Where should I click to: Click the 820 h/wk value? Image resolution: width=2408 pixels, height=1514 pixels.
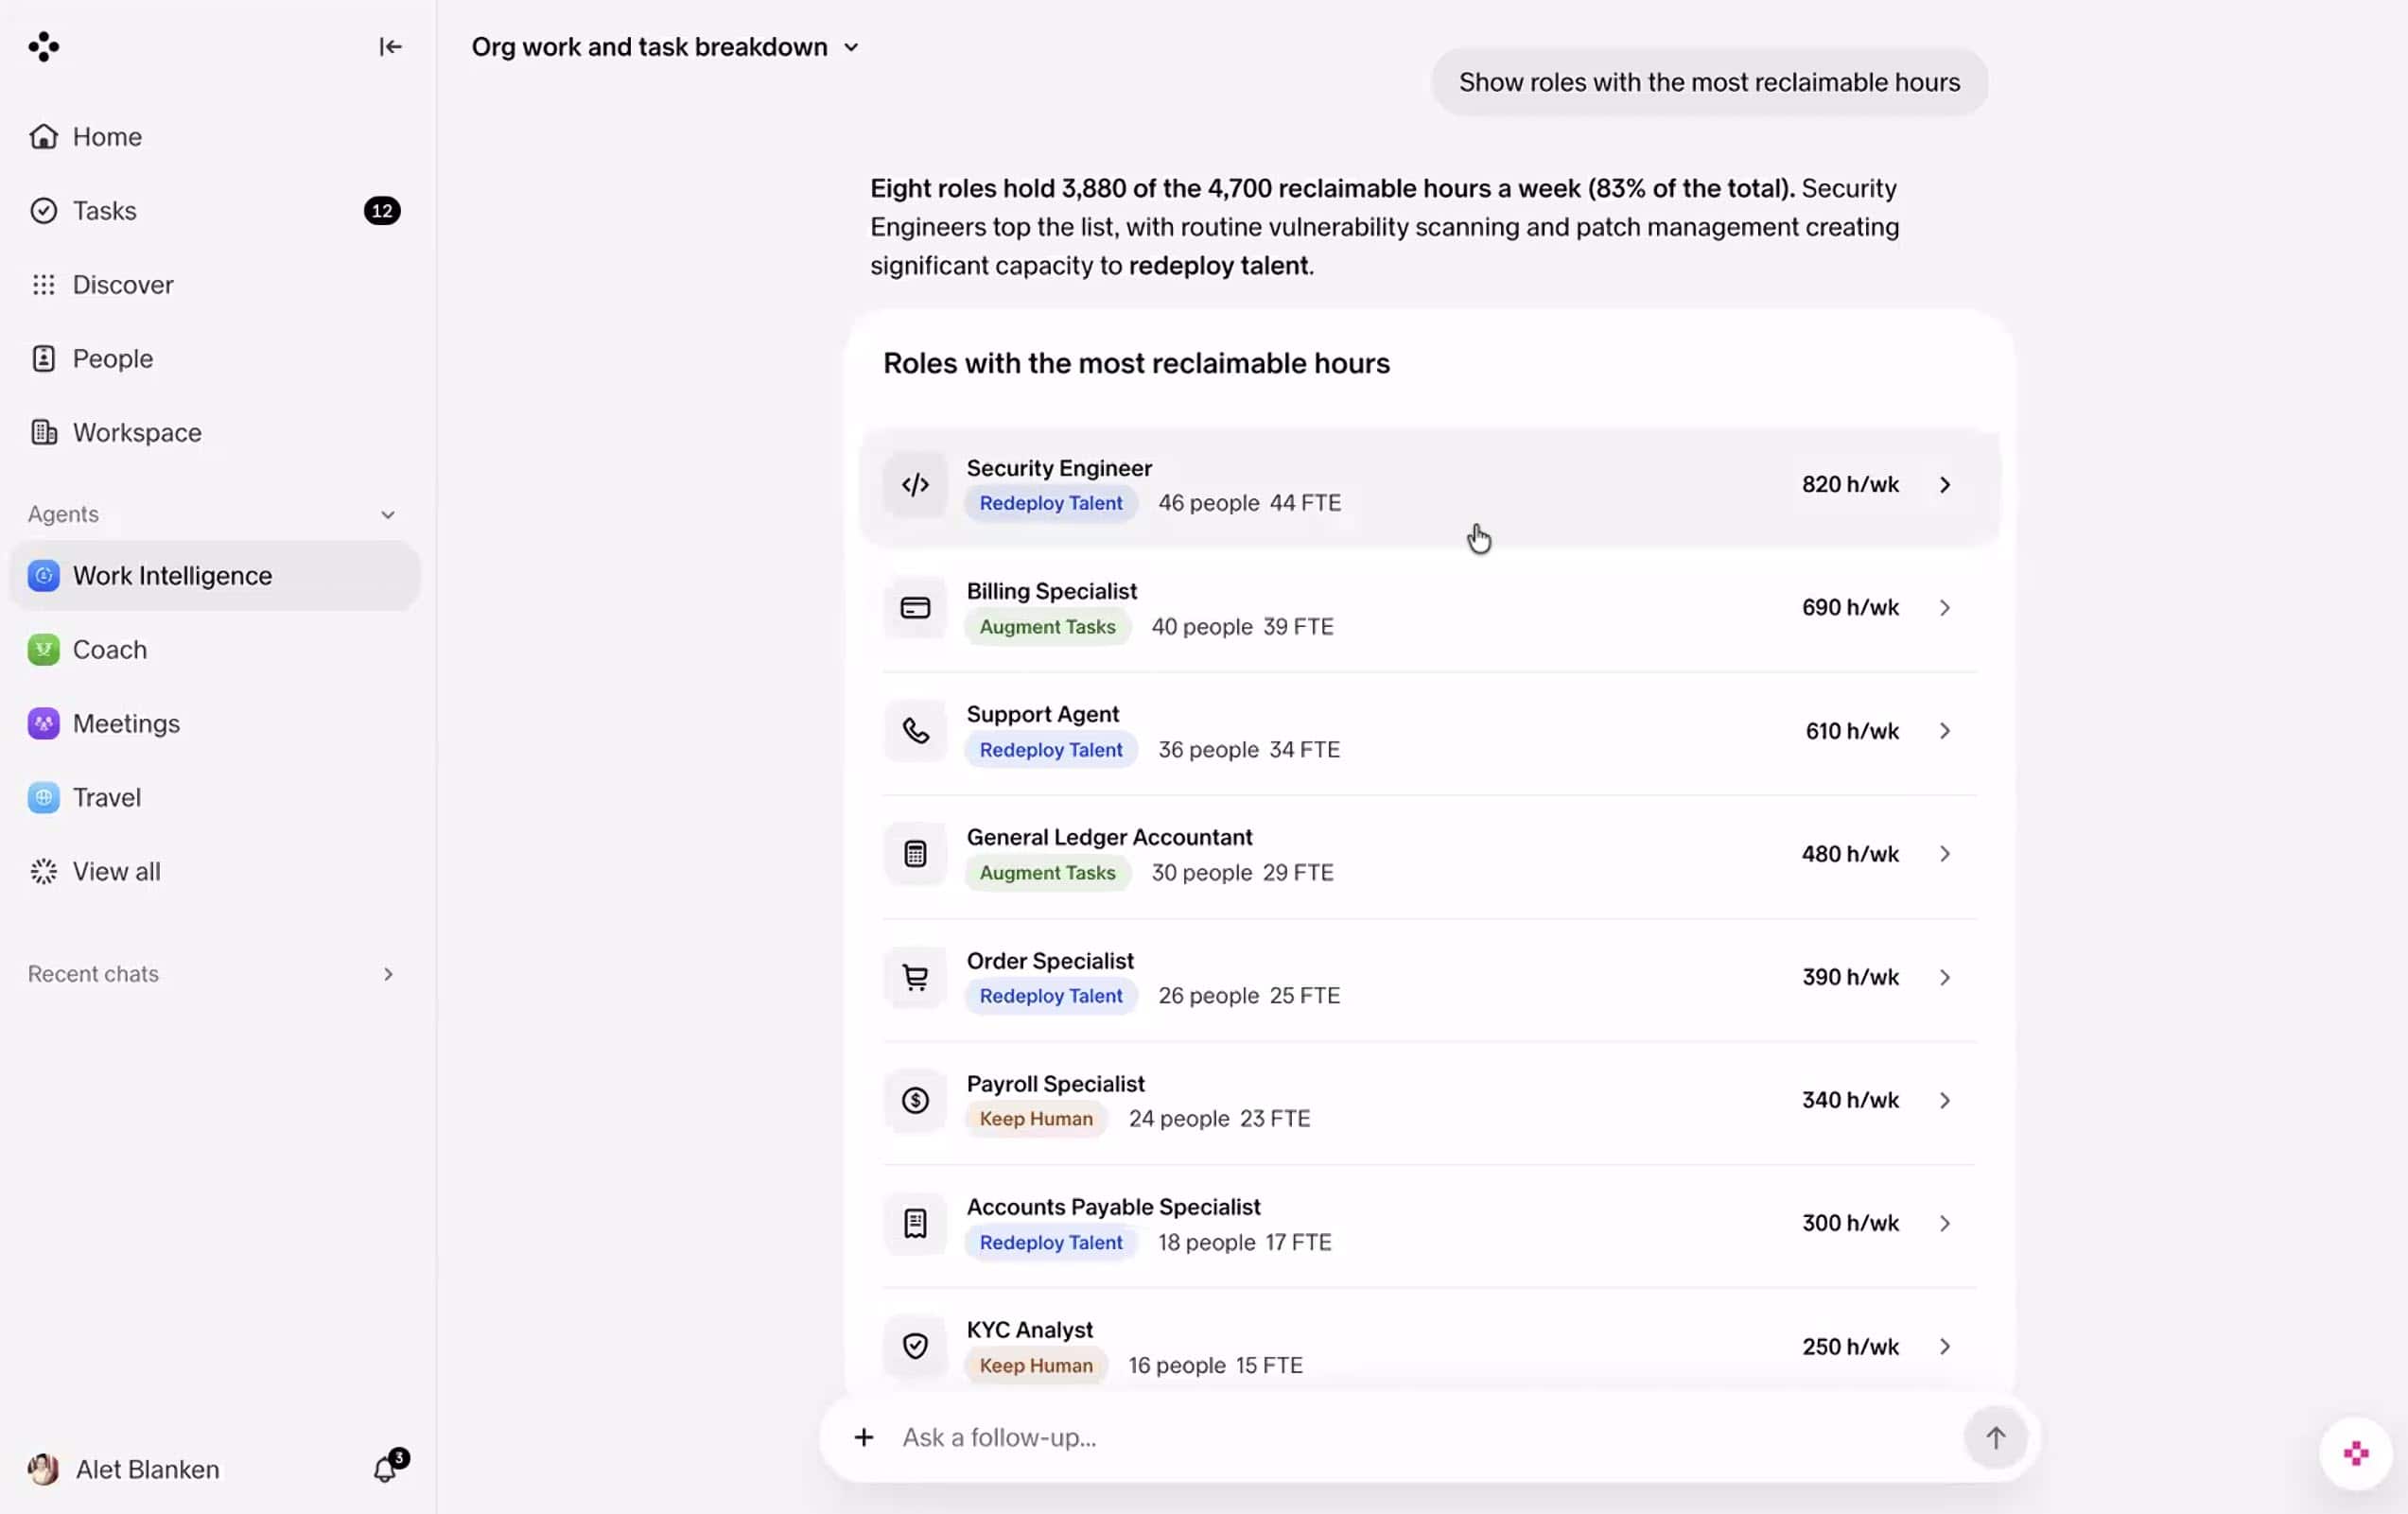click(x=1849, y=484)
